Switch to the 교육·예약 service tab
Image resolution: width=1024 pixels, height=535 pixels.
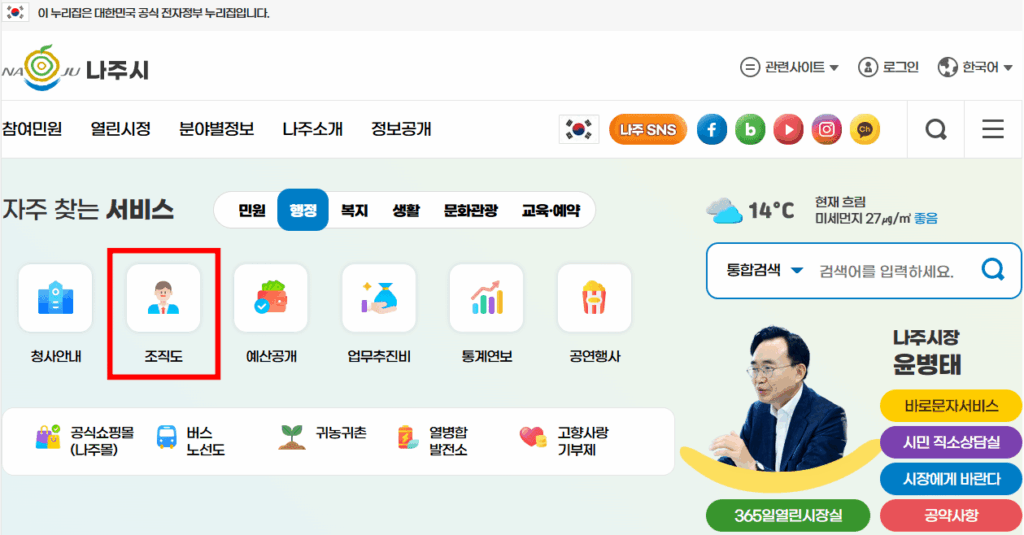point(551,210)
